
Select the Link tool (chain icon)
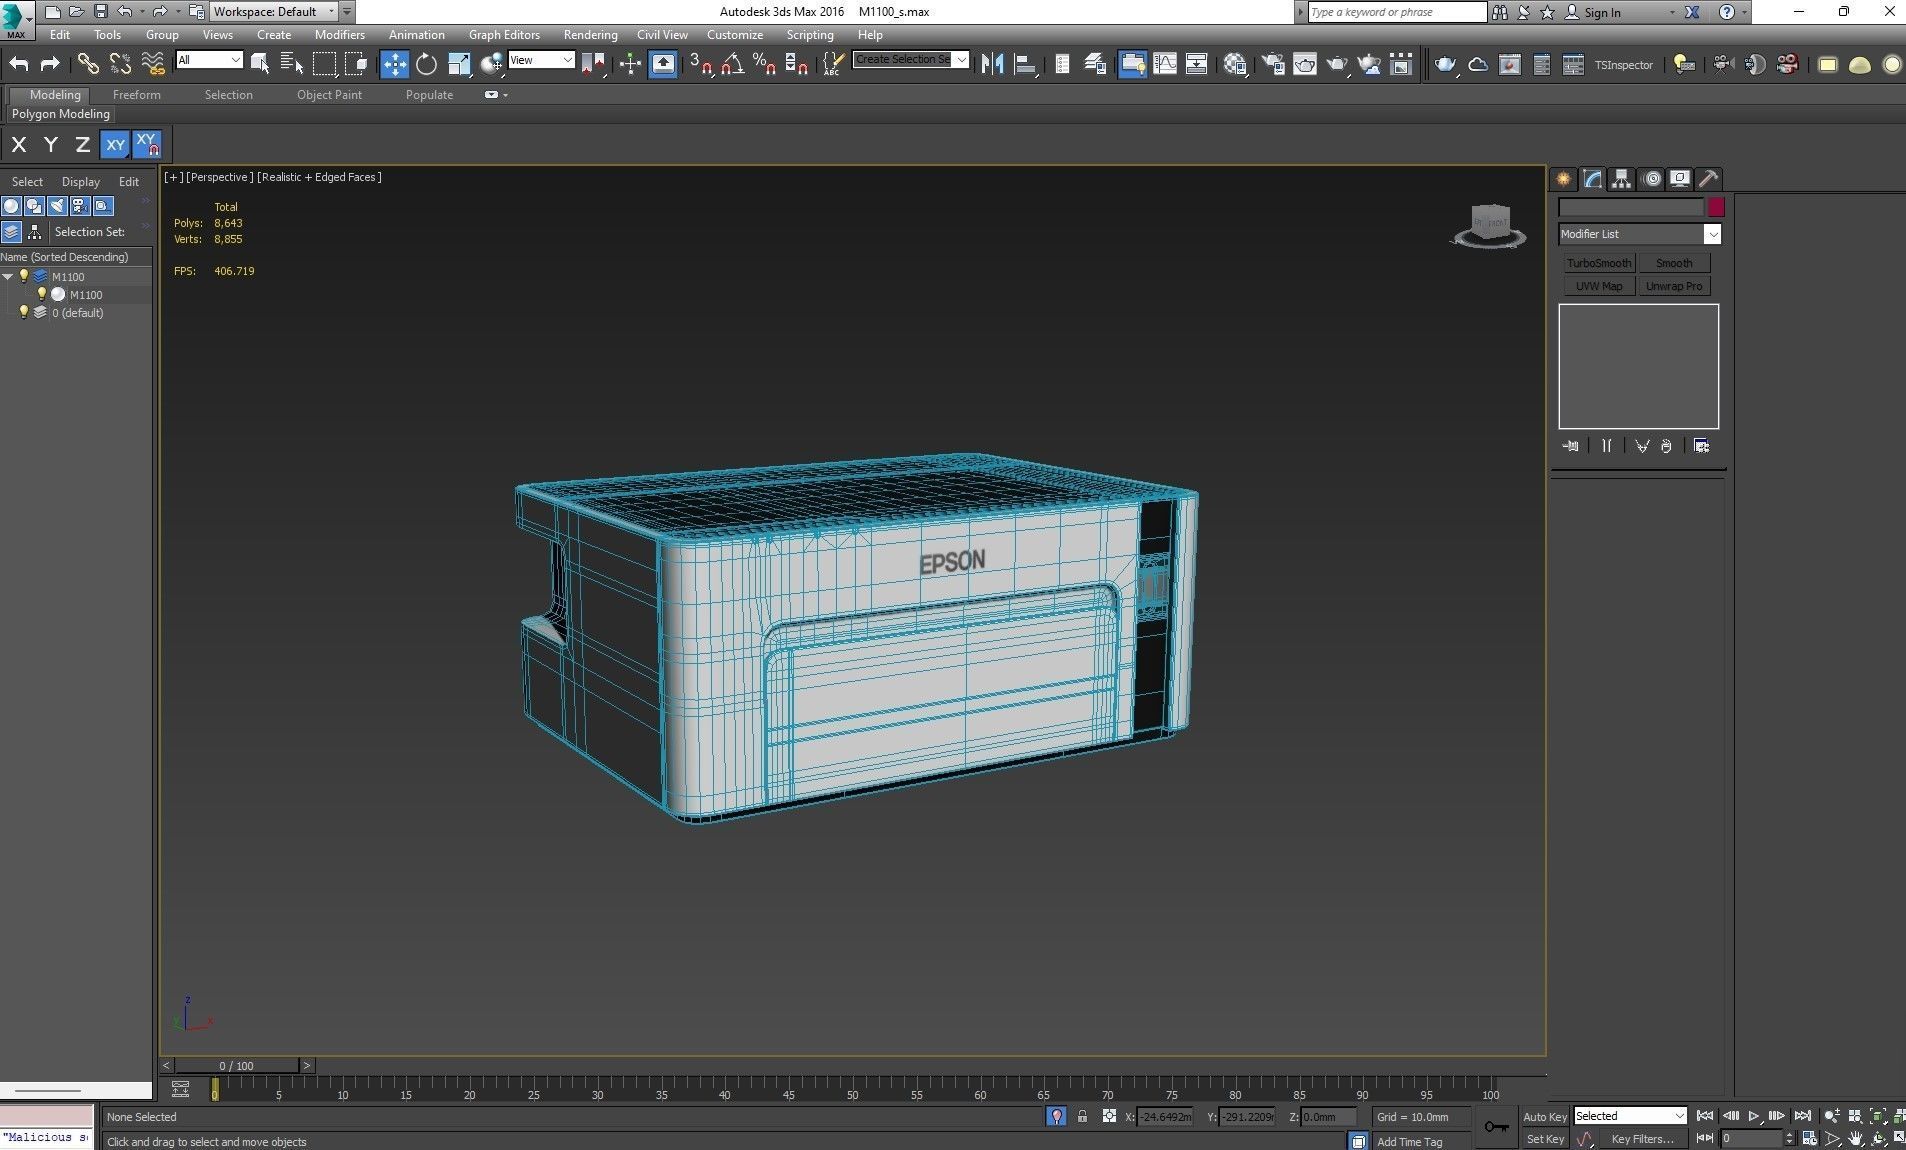[x=88, y=64]
